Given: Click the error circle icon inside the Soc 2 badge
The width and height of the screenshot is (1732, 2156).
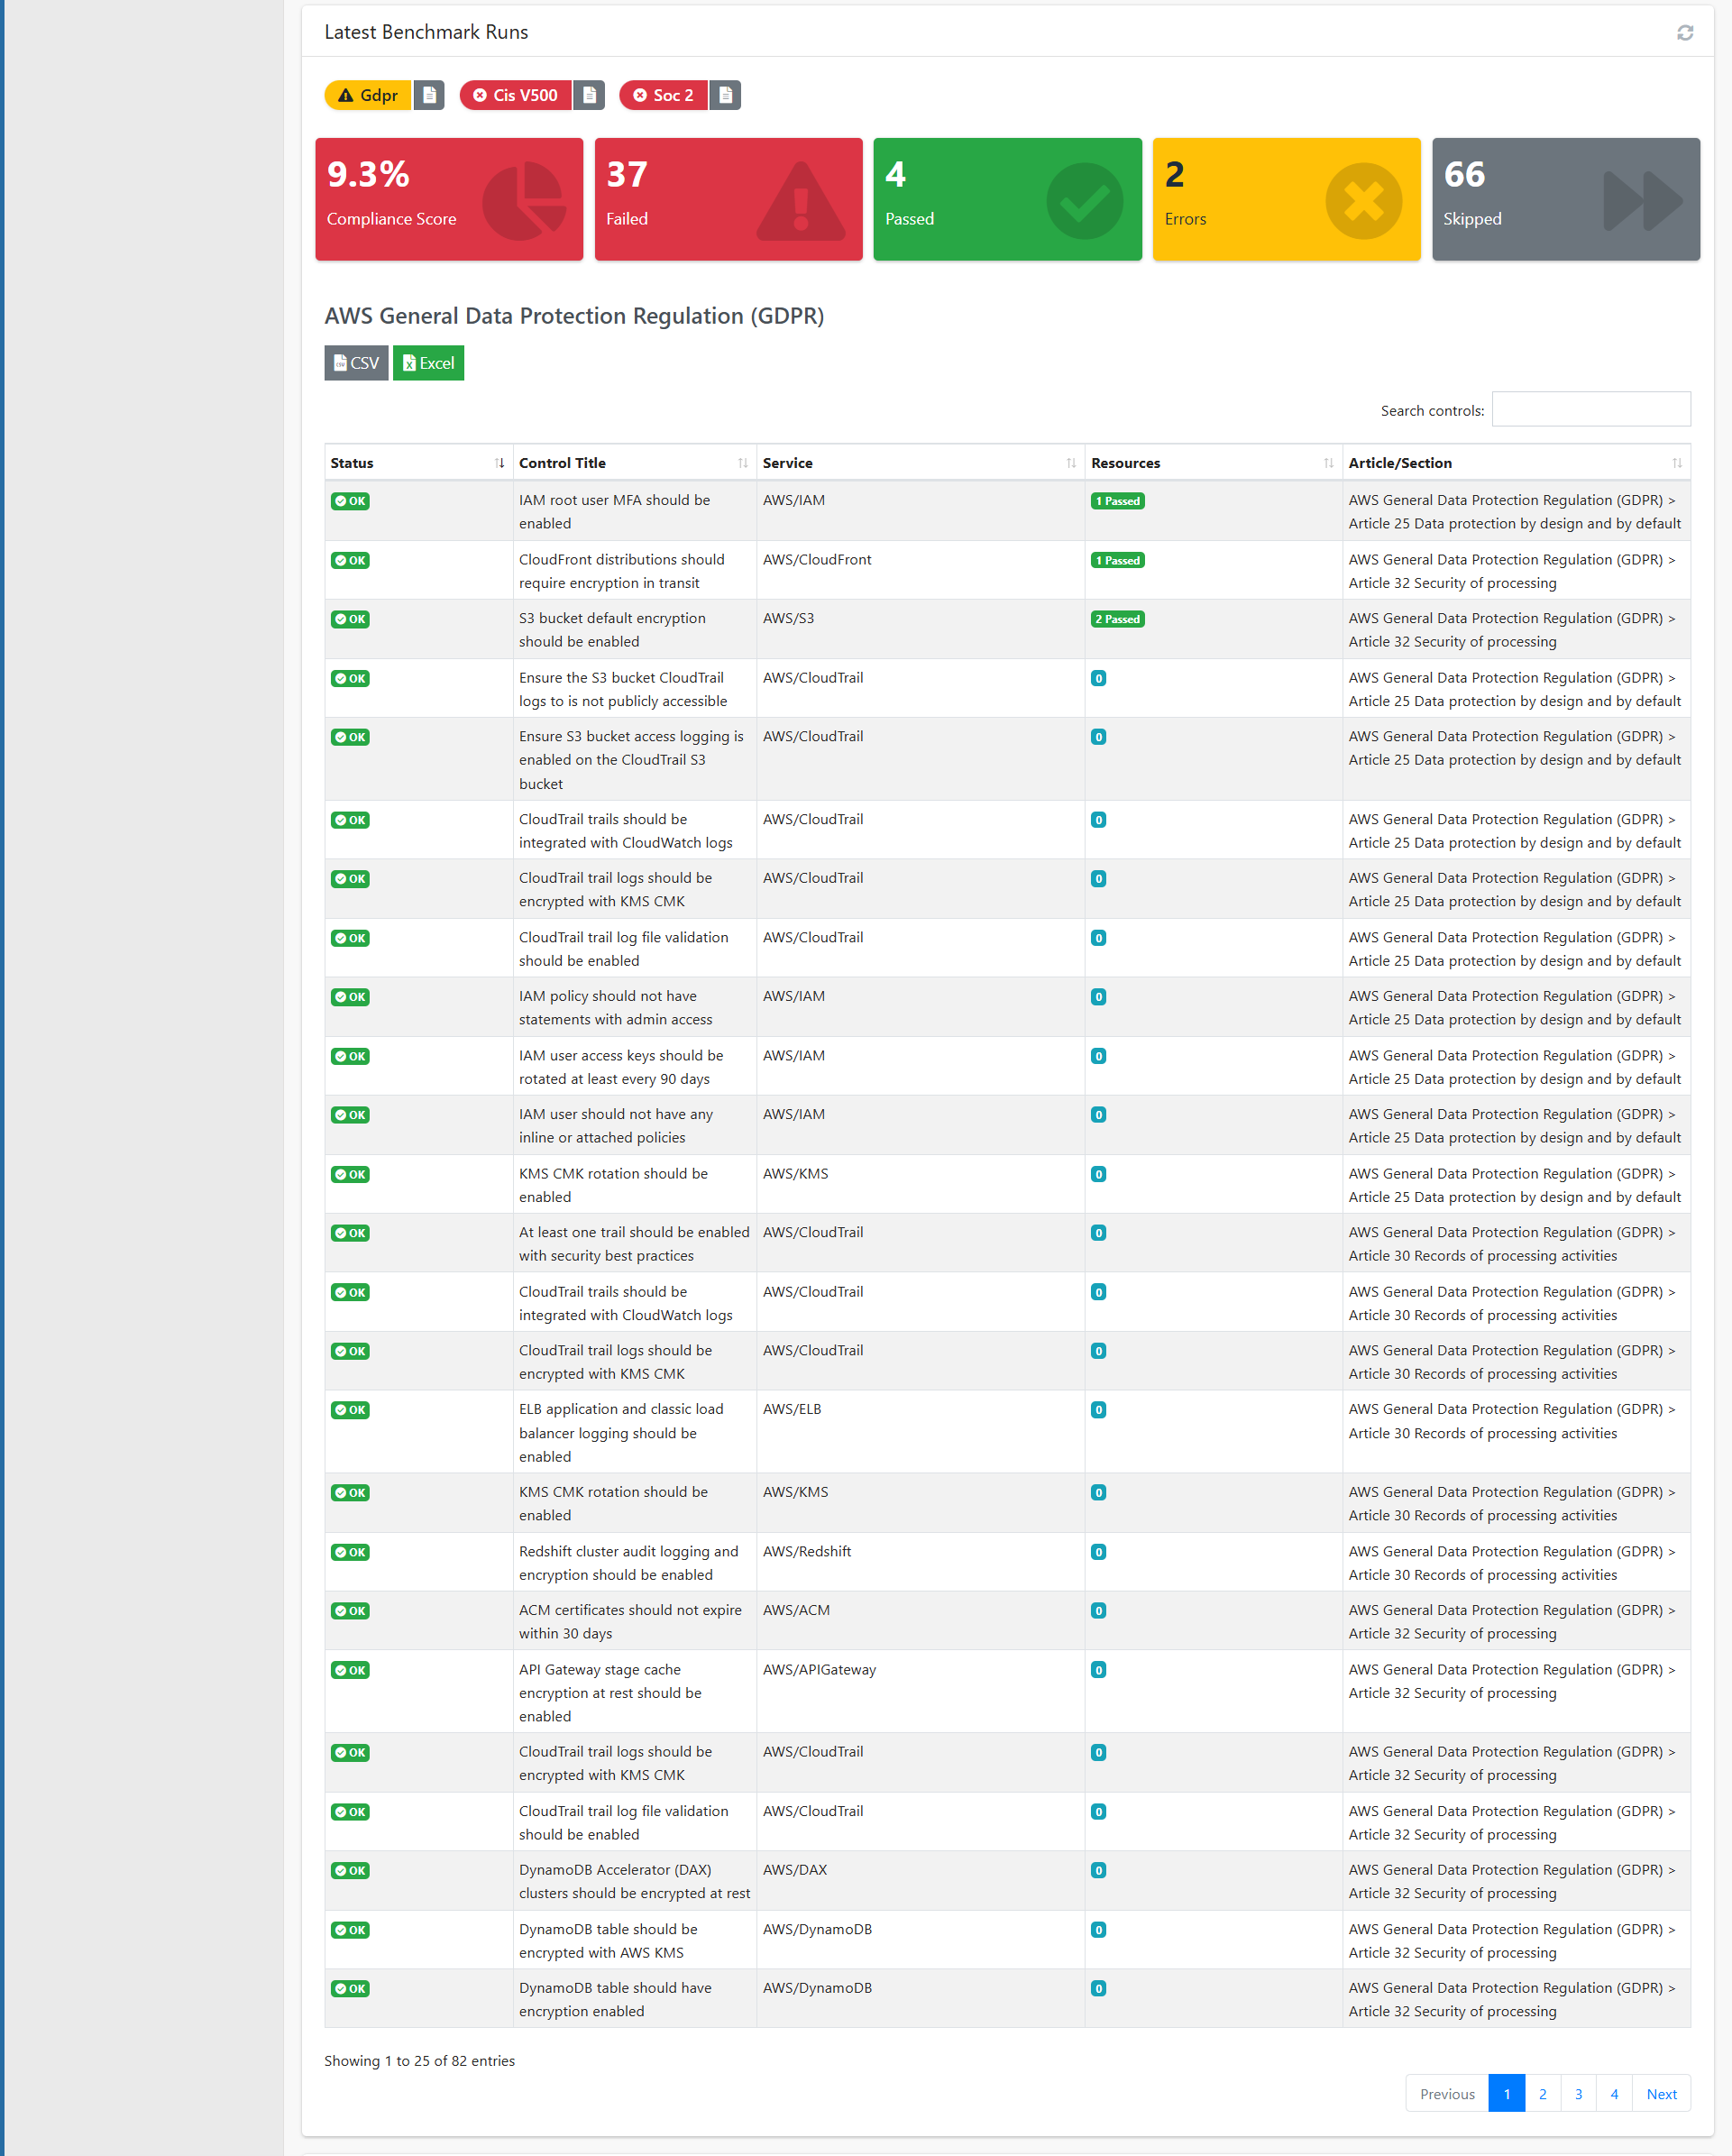Looking at the screenshot, I should coord(638,95).
